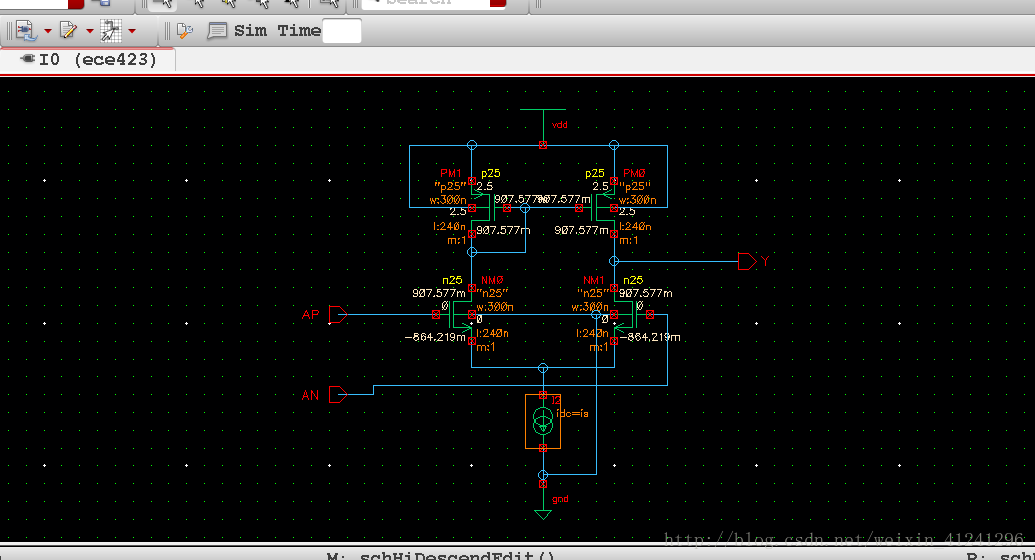The image size is (1035, 560).
Task: Select the gnd ground symbol
Action: (543, 512)
